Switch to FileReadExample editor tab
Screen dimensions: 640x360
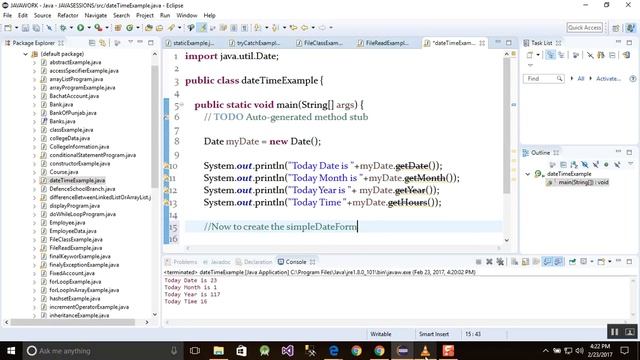(386, 43)
